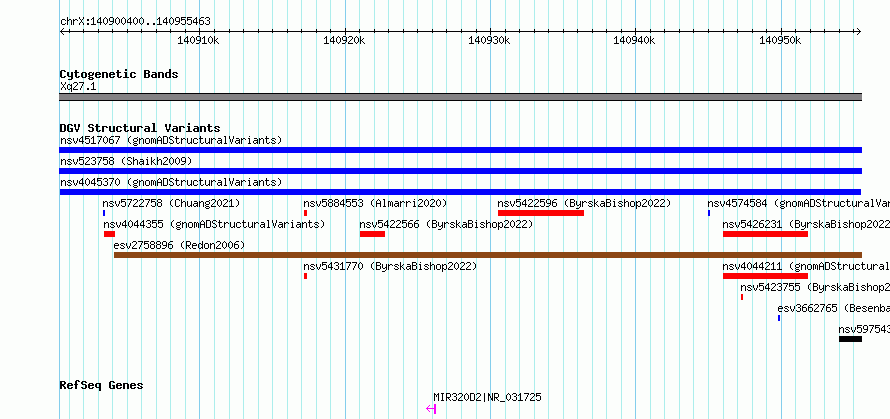Open nsv5884553 (Almarri2020) label
Image resolution: width=890 pixels, height=419 pixels.
(375, 203)
